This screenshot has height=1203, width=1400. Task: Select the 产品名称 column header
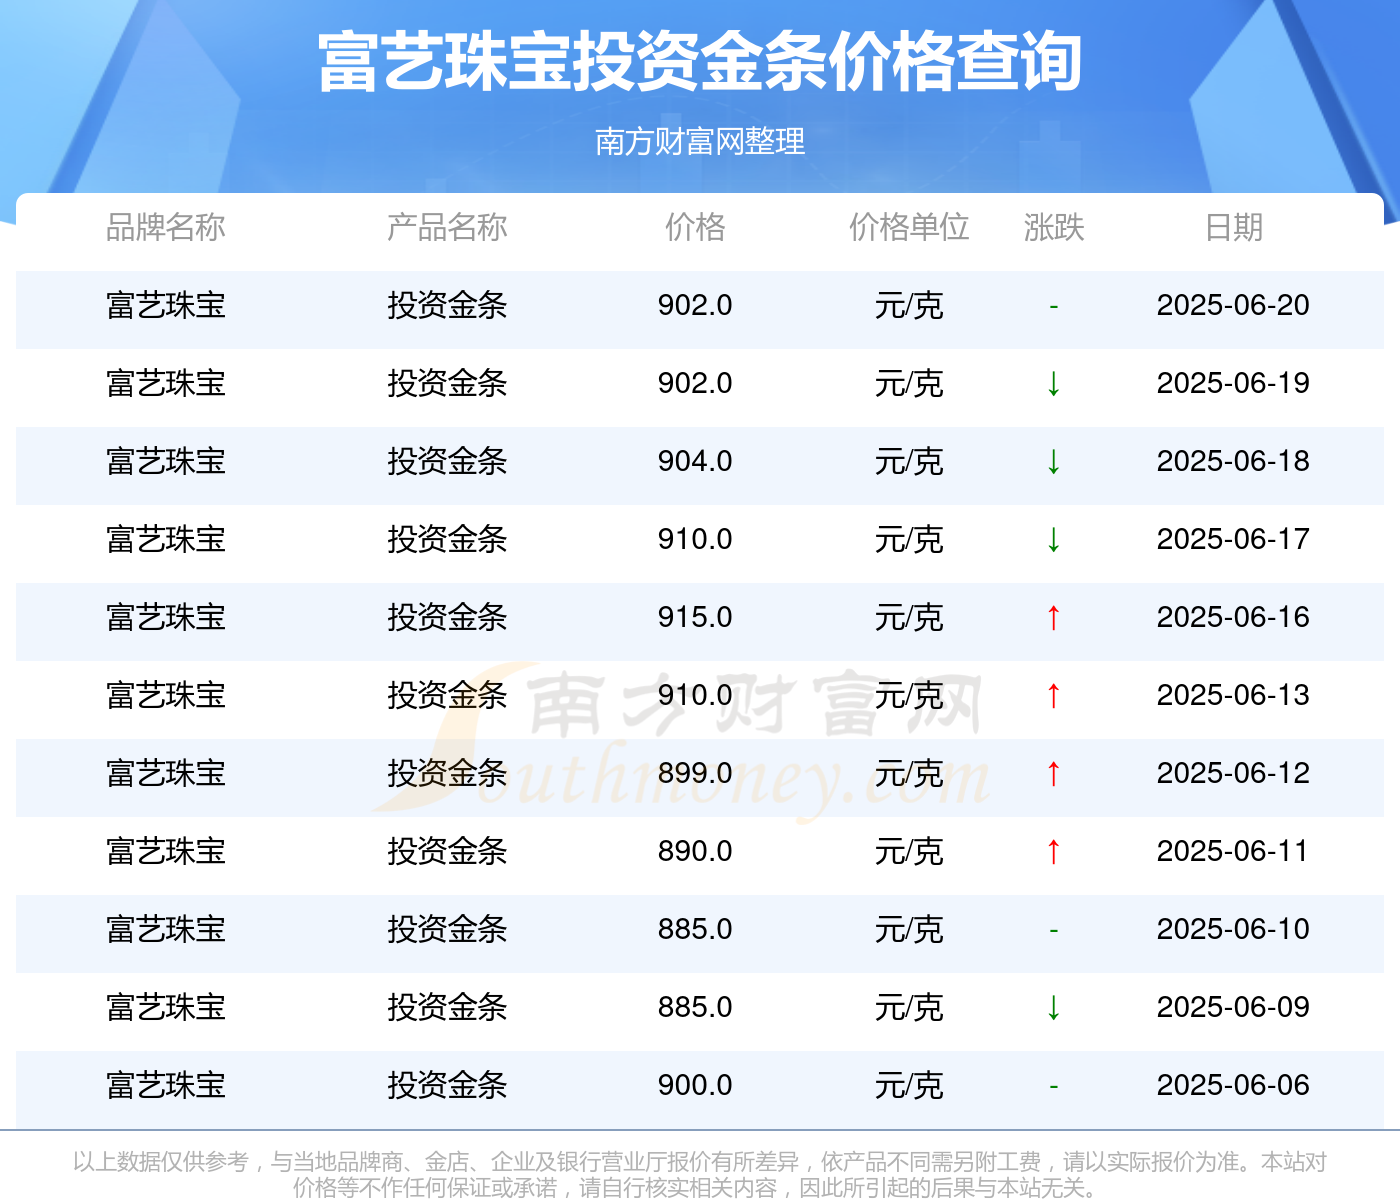coord(447,227)
